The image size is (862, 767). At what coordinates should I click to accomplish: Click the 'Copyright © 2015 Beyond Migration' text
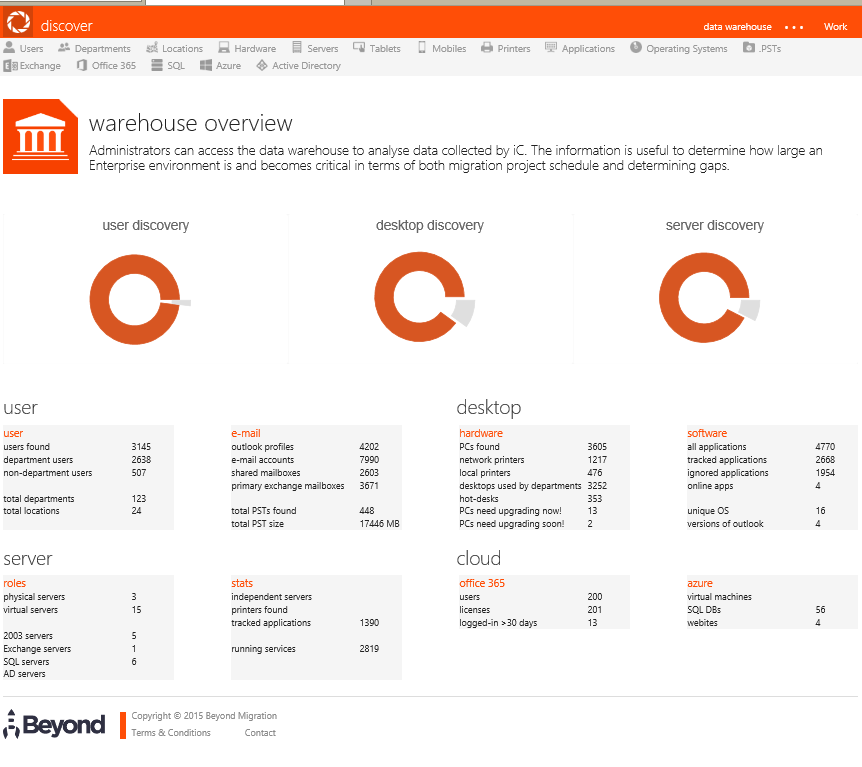tap(204, 715)
